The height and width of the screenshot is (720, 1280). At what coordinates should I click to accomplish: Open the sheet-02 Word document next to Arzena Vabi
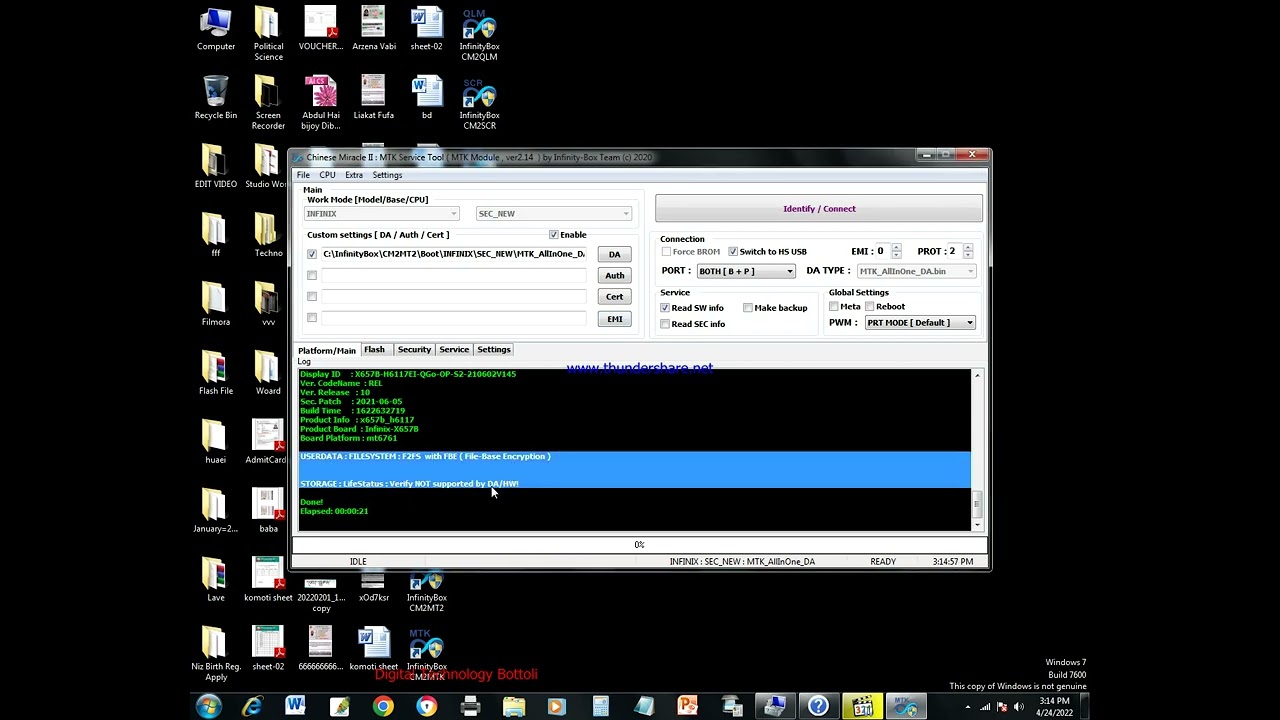(x=426, y=29)
